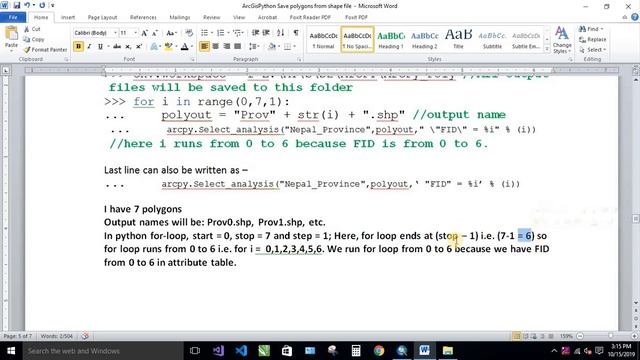Viewport: 640px width, 360px height.
Task: Redo action in quick access toolbar
Action: pos(42,6)
